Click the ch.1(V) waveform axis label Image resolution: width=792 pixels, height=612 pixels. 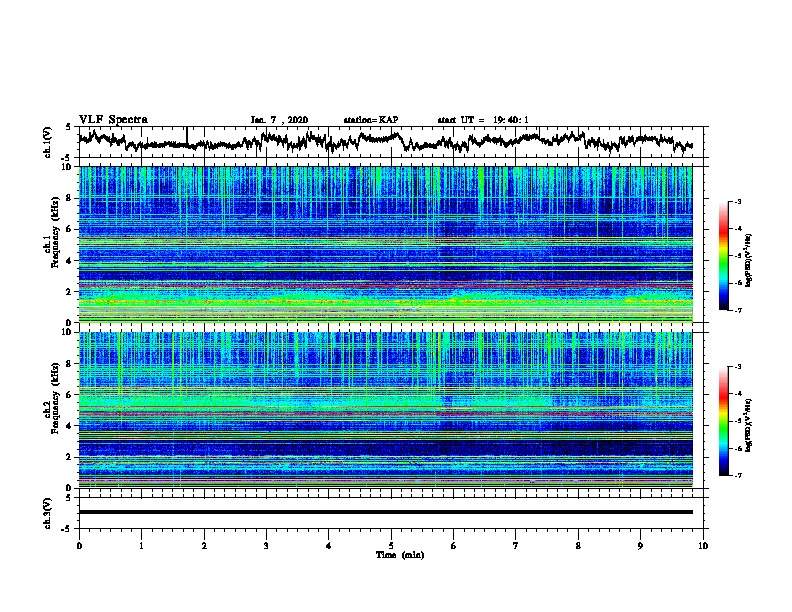tap(48, 142)
